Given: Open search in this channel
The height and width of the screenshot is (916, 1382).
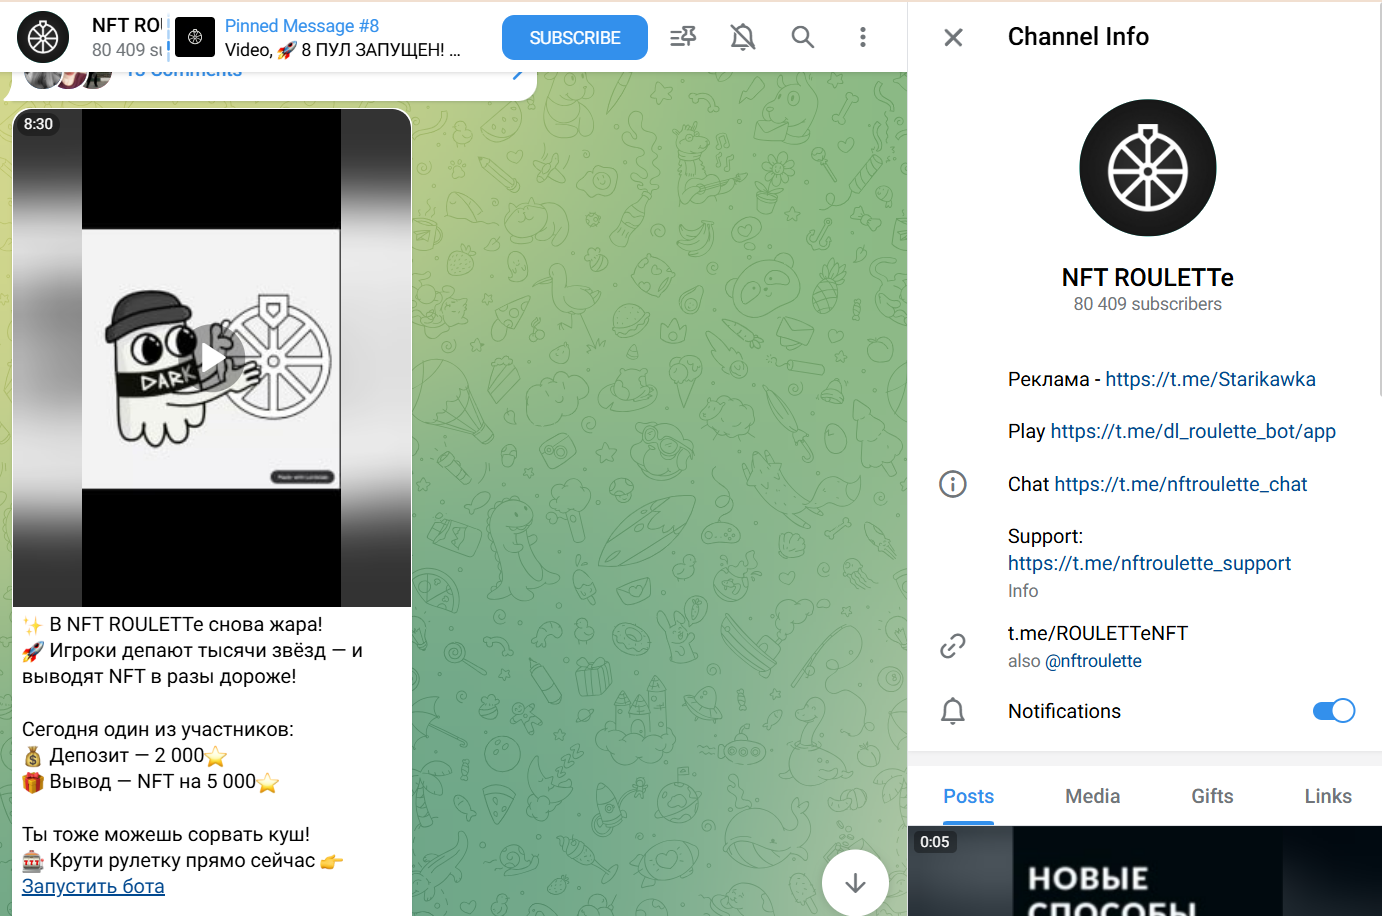Looking at the screenshot, I should [x=802, y=37].
